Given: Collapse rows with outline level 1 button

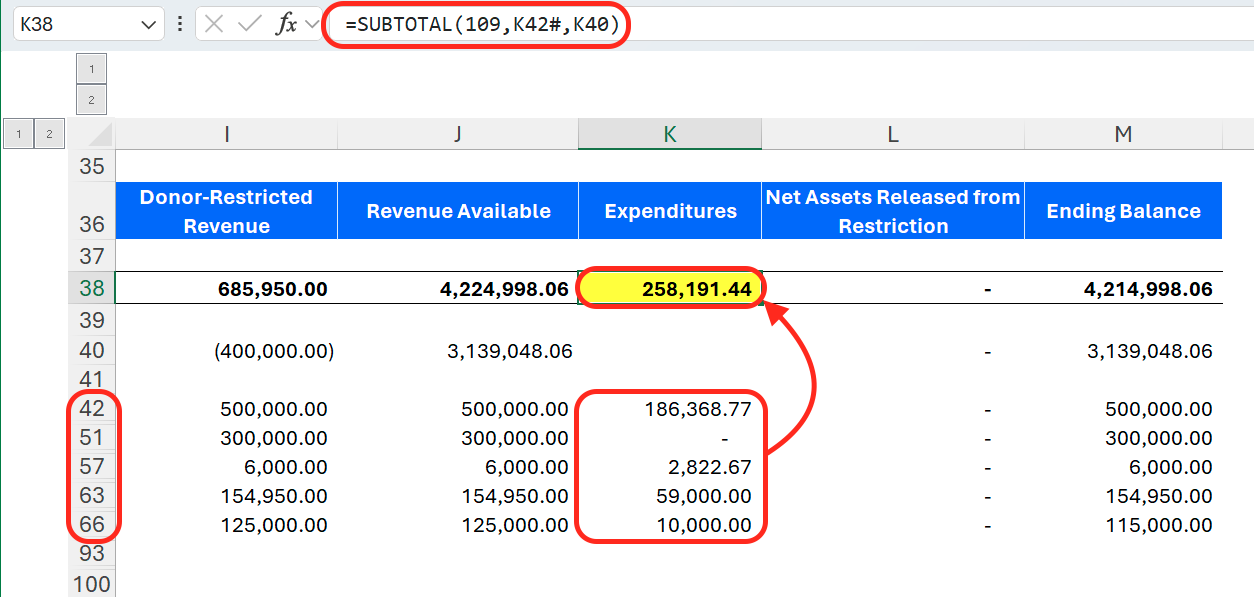Looking at the screenshot, I should [19, 133].
